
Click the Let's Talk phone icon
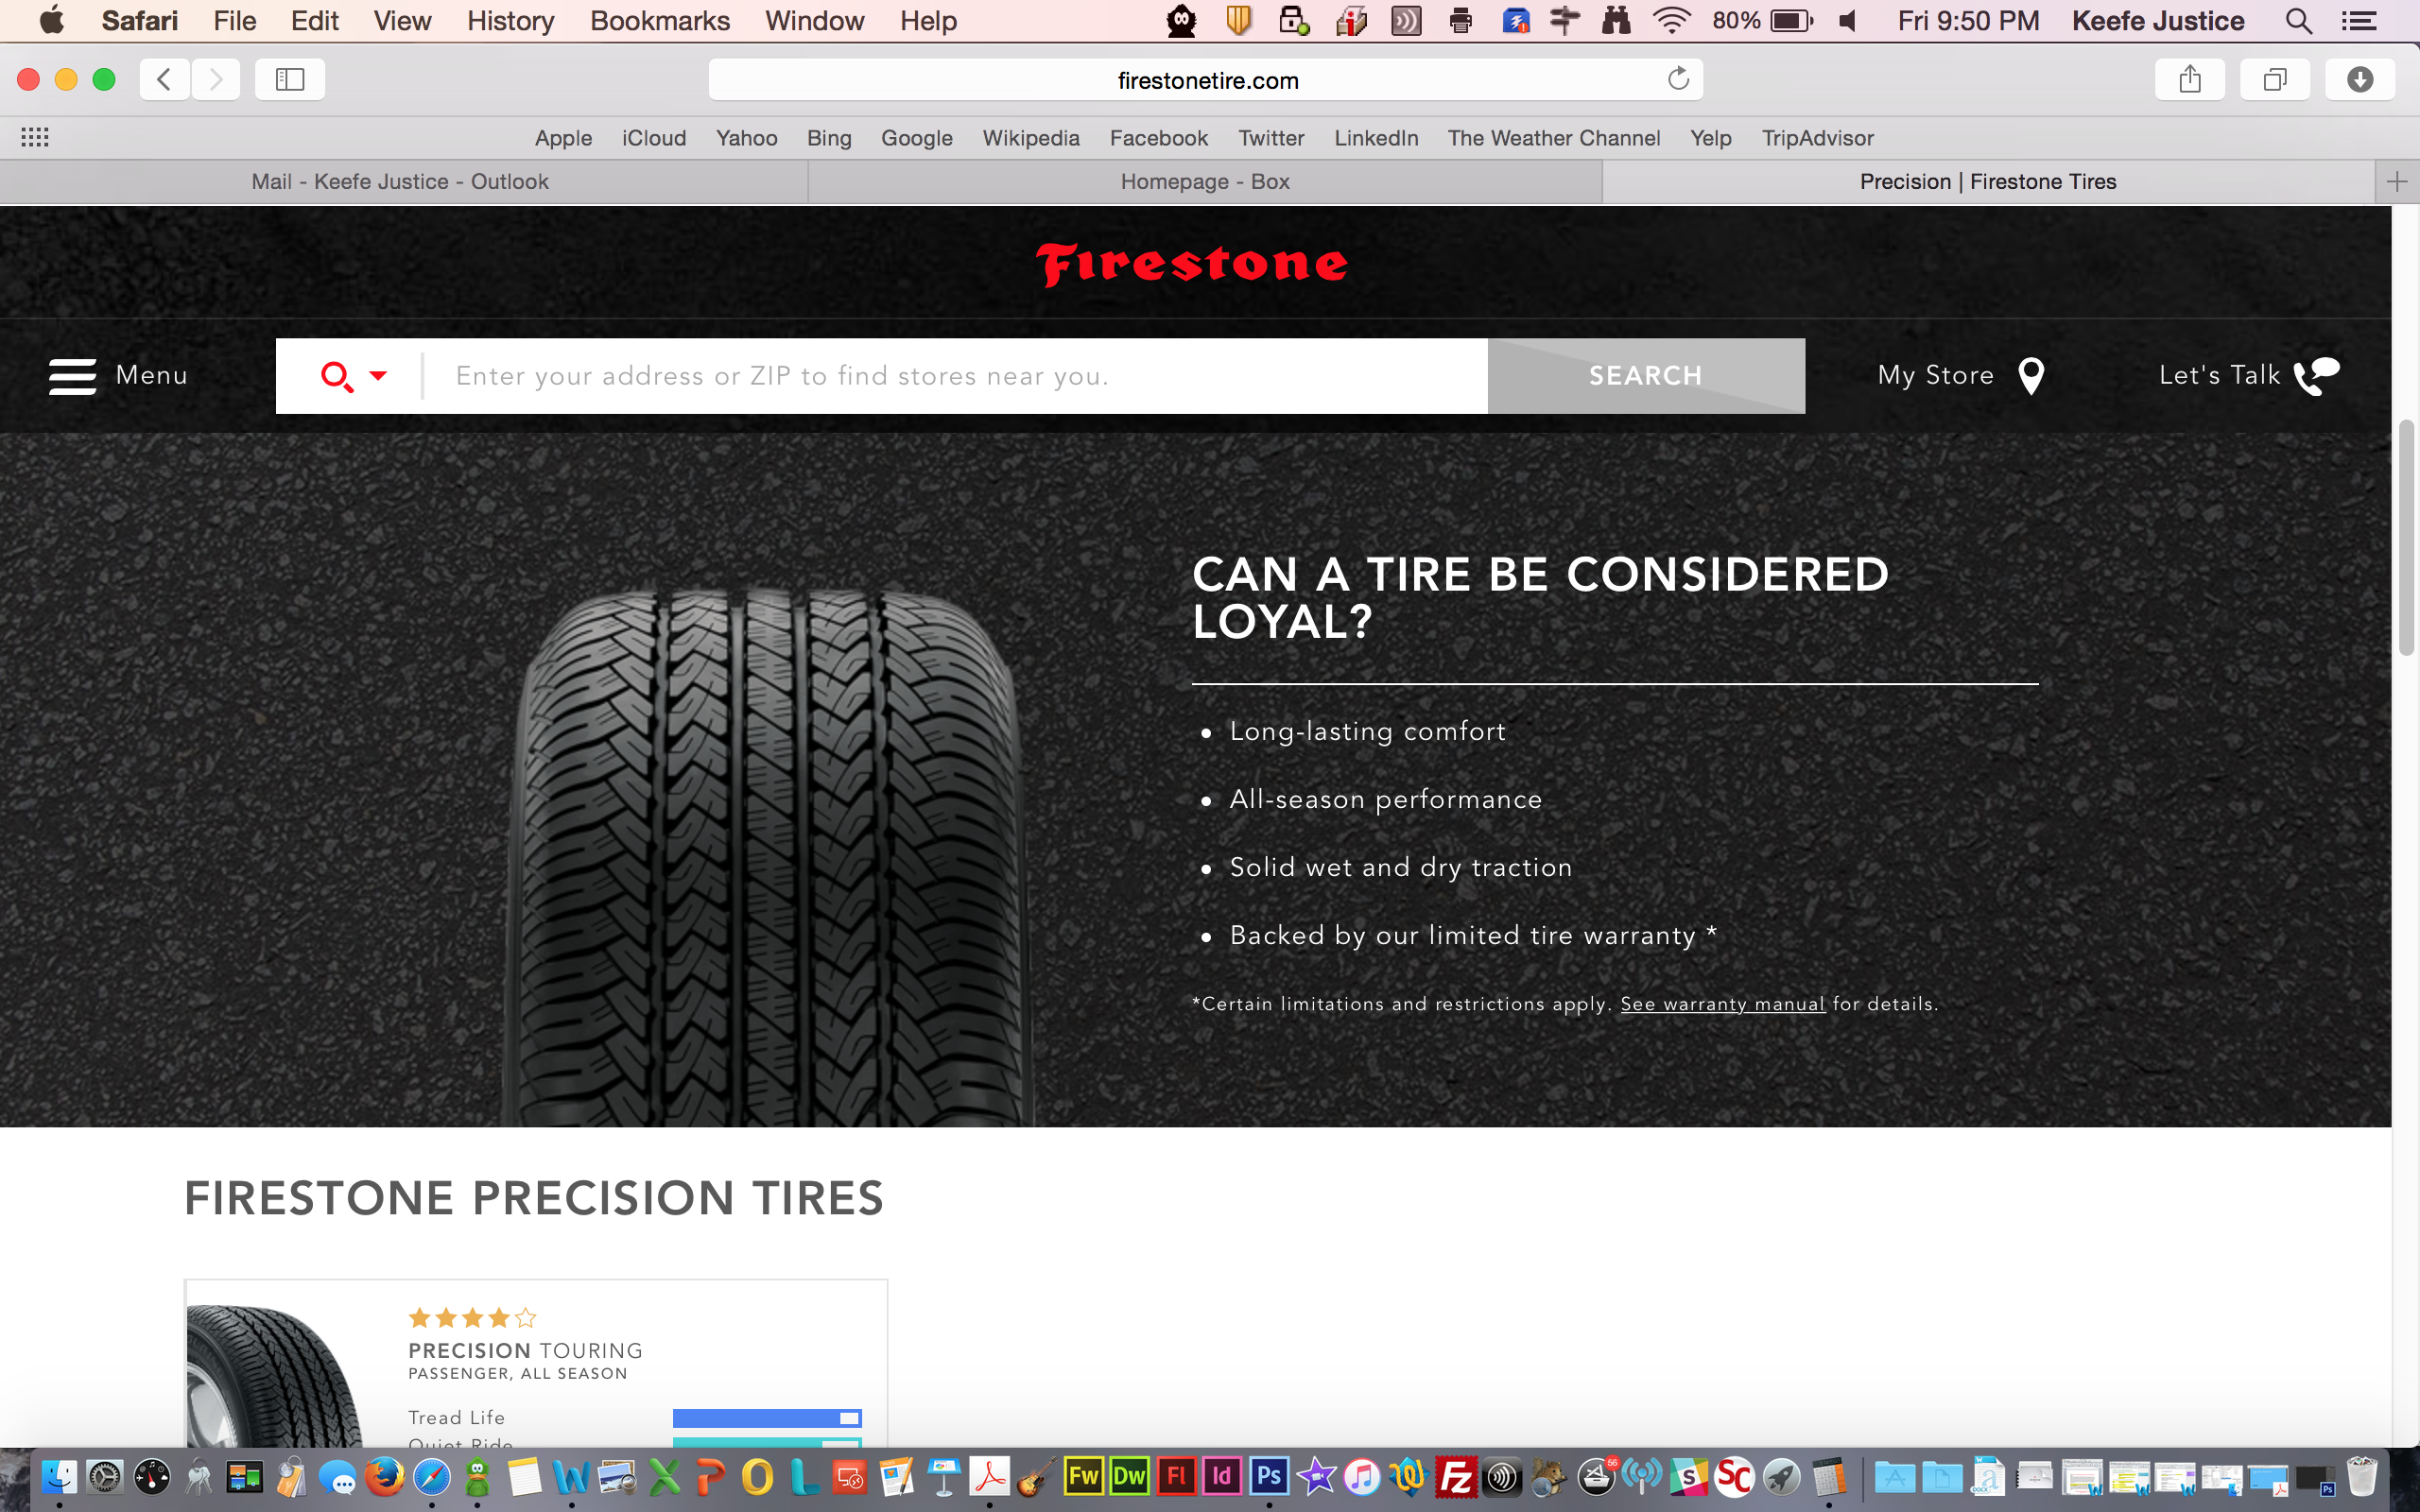2315,376
